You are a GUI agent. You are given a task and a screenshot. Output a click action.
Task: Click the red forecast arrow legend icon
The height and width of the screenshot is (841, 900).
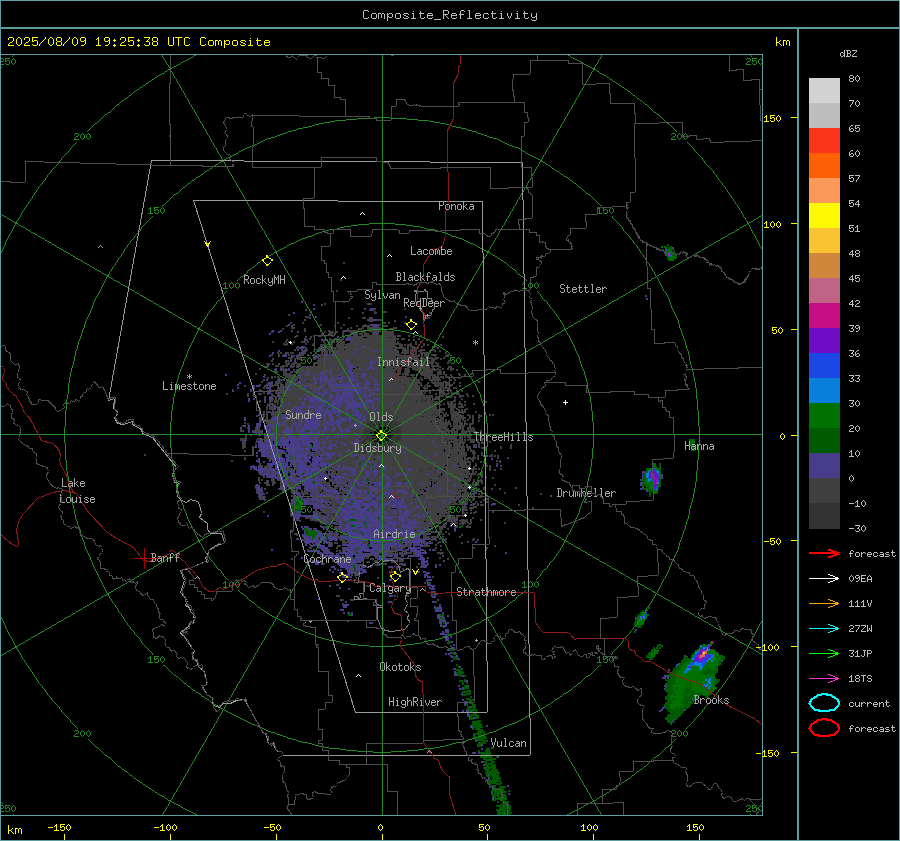pos(824,553)
